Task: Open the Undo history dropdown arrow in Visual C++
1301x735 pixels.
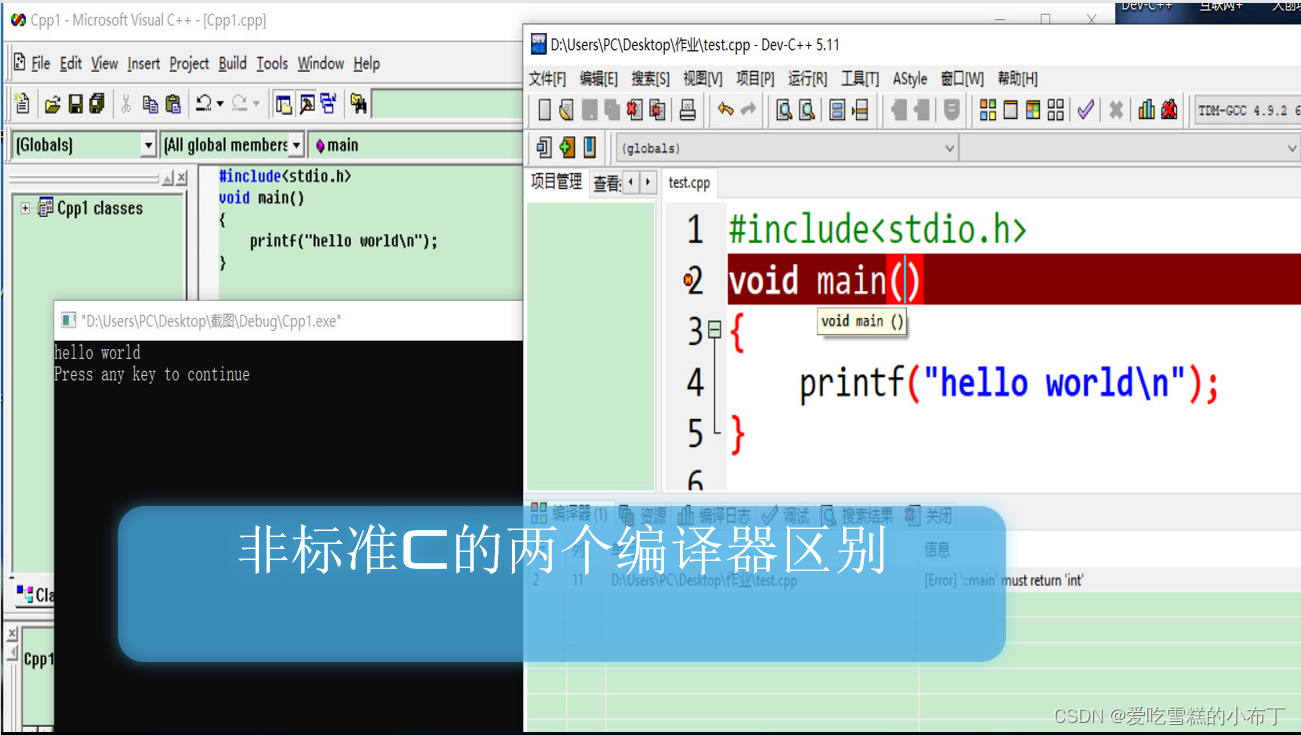Action: [220, 104]
